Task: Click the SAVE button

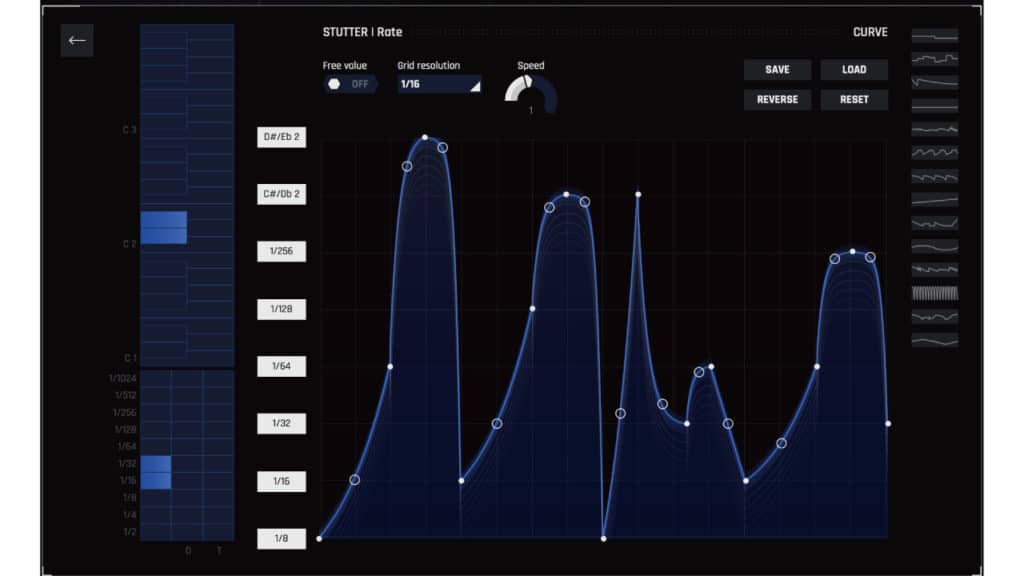Action: pos(776,69)
